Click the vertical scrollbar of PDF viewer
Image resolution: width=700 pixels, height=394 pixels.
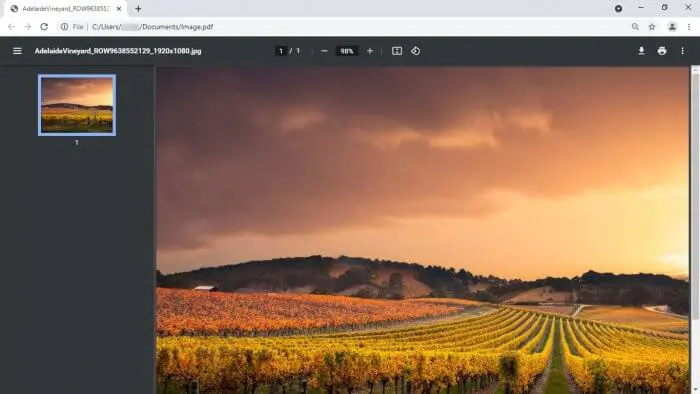coord(695,196)
